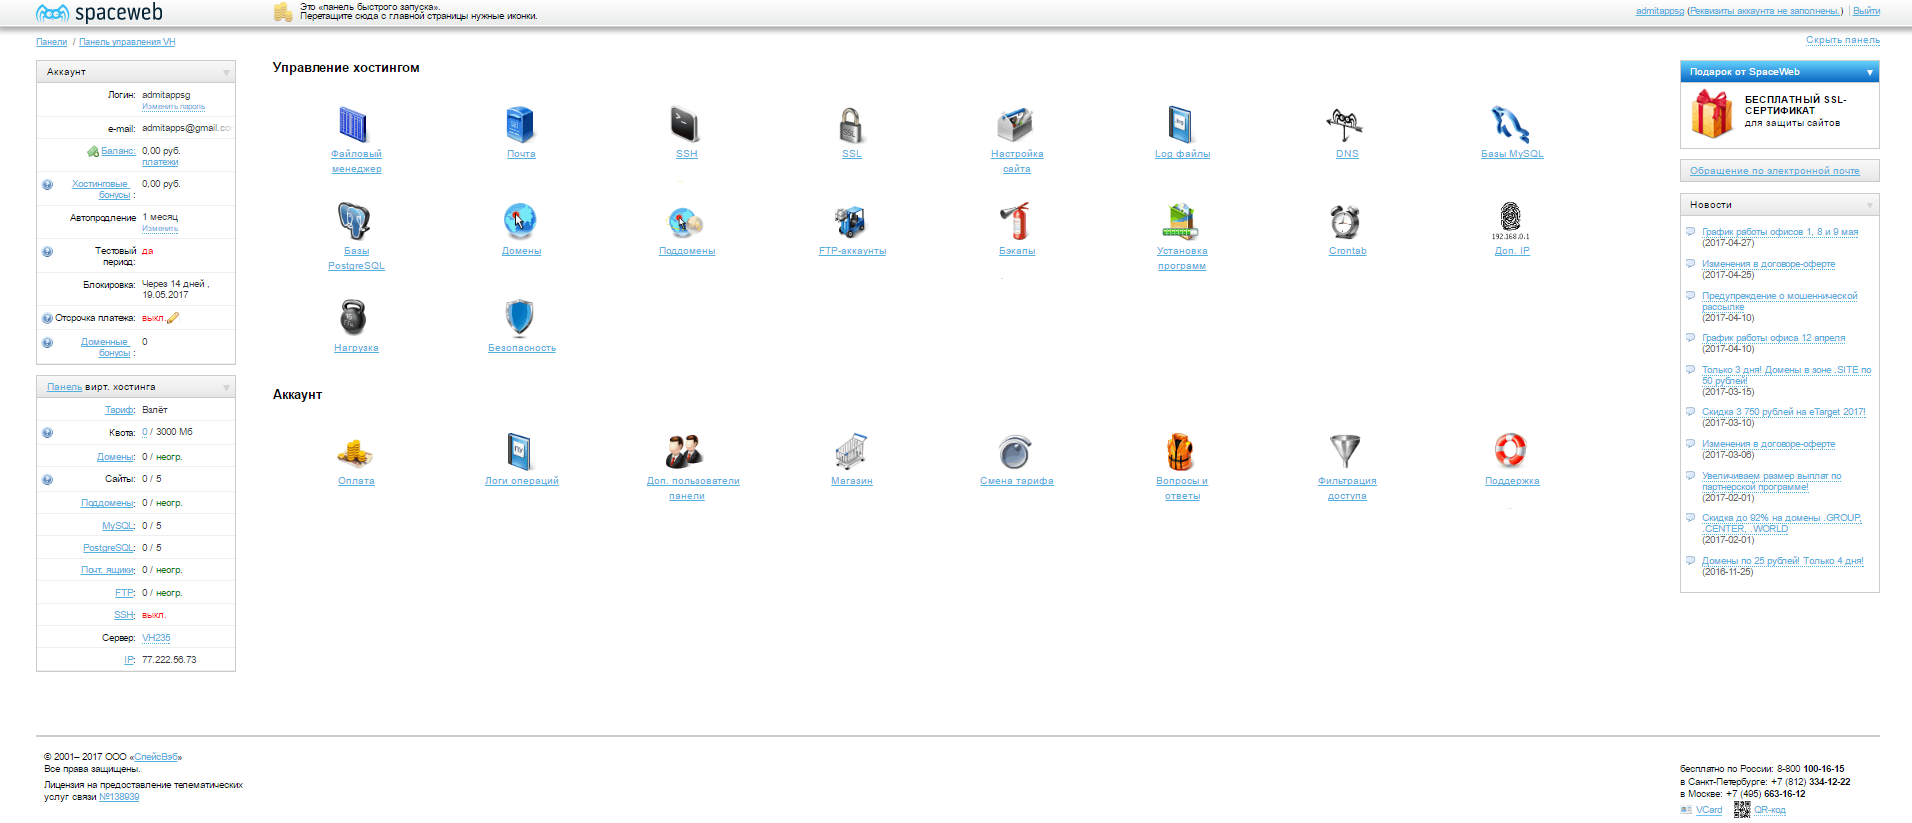Click Обращение по электронной почте button

pyautogui.click(x=1779, y=171)
